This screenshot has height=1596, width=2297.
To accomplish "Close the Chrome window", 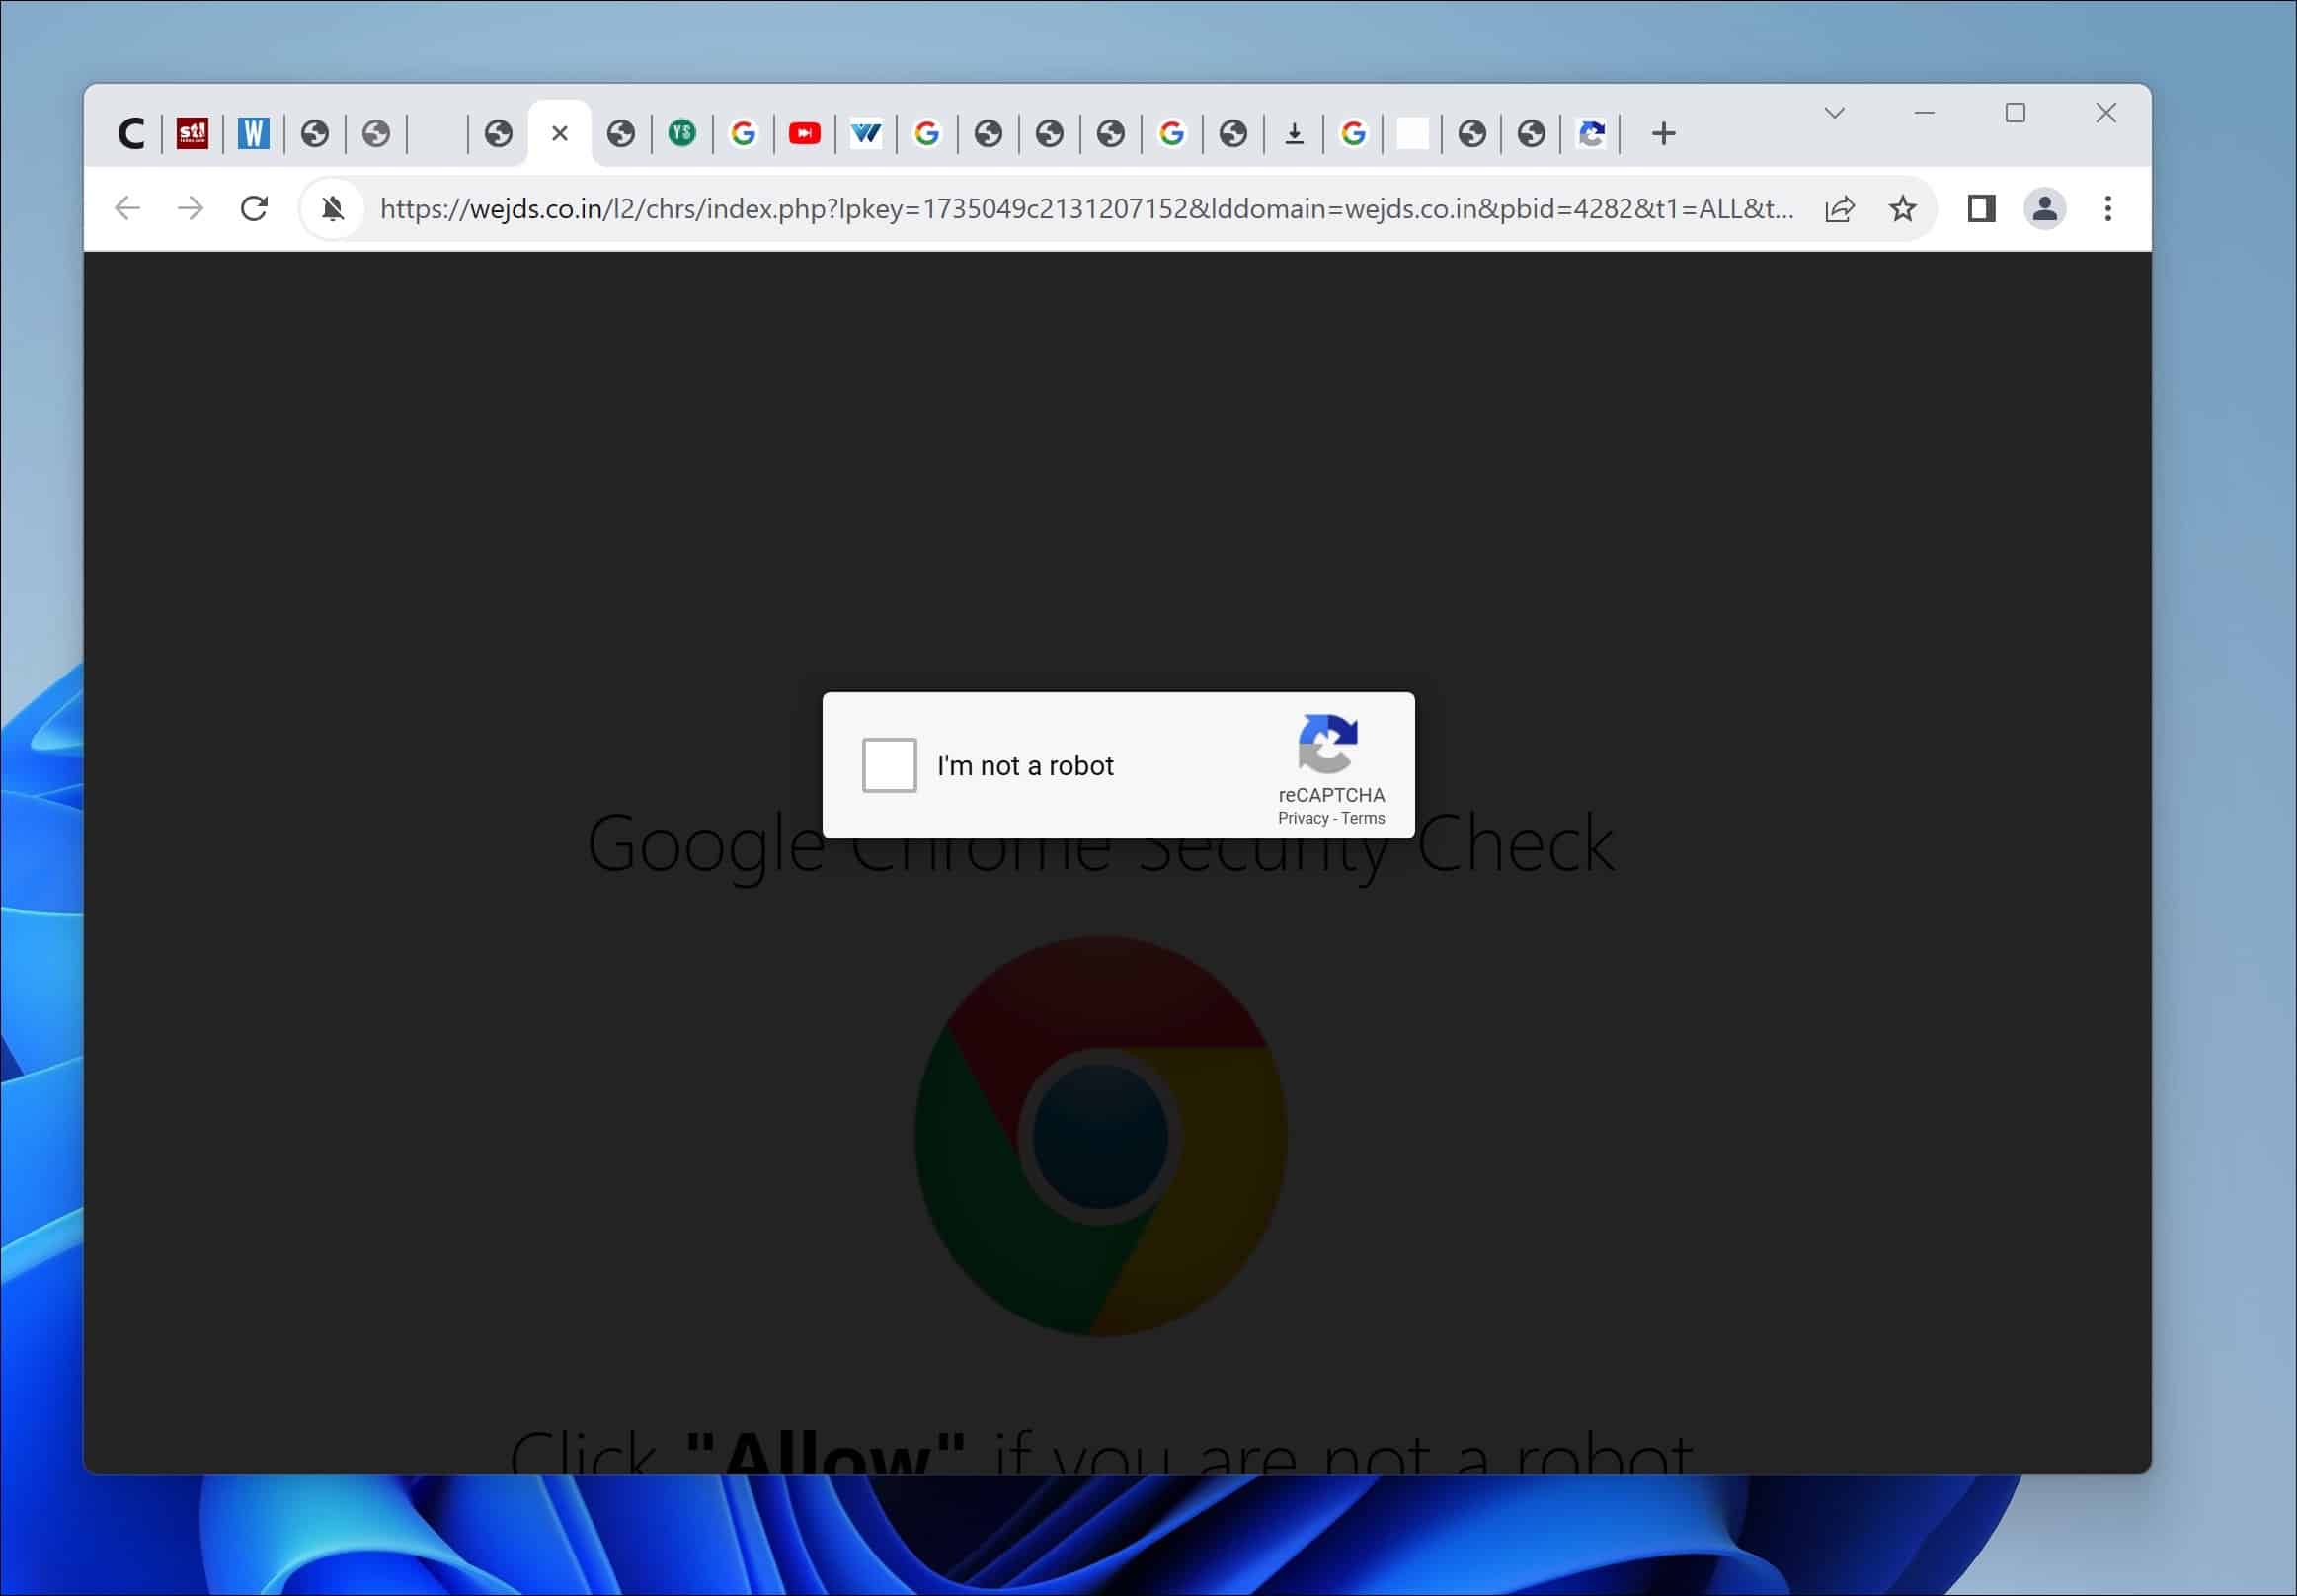I will click(2106, 113).
